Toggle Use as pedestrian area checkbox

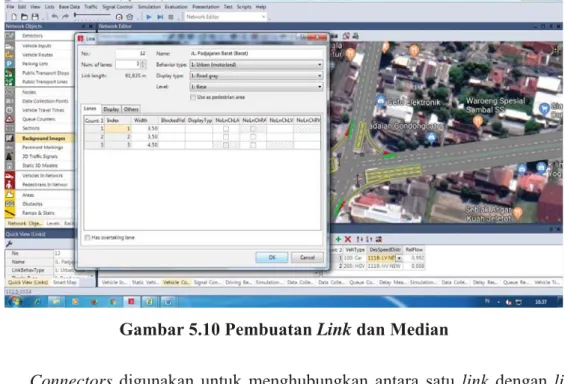(x=193, y=97)
